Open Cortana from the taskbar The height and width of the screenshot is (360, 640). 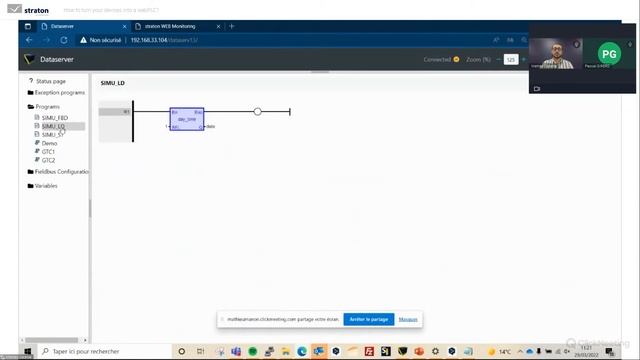click(182, 351)
